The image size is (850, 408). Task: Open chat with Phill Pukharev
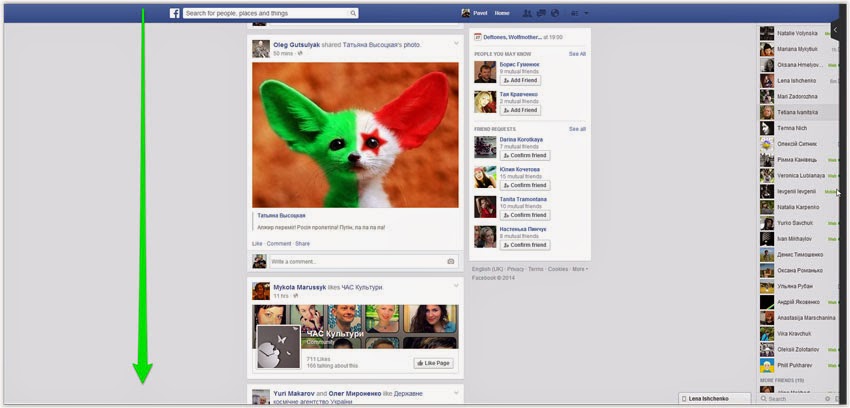pos(797,366)
